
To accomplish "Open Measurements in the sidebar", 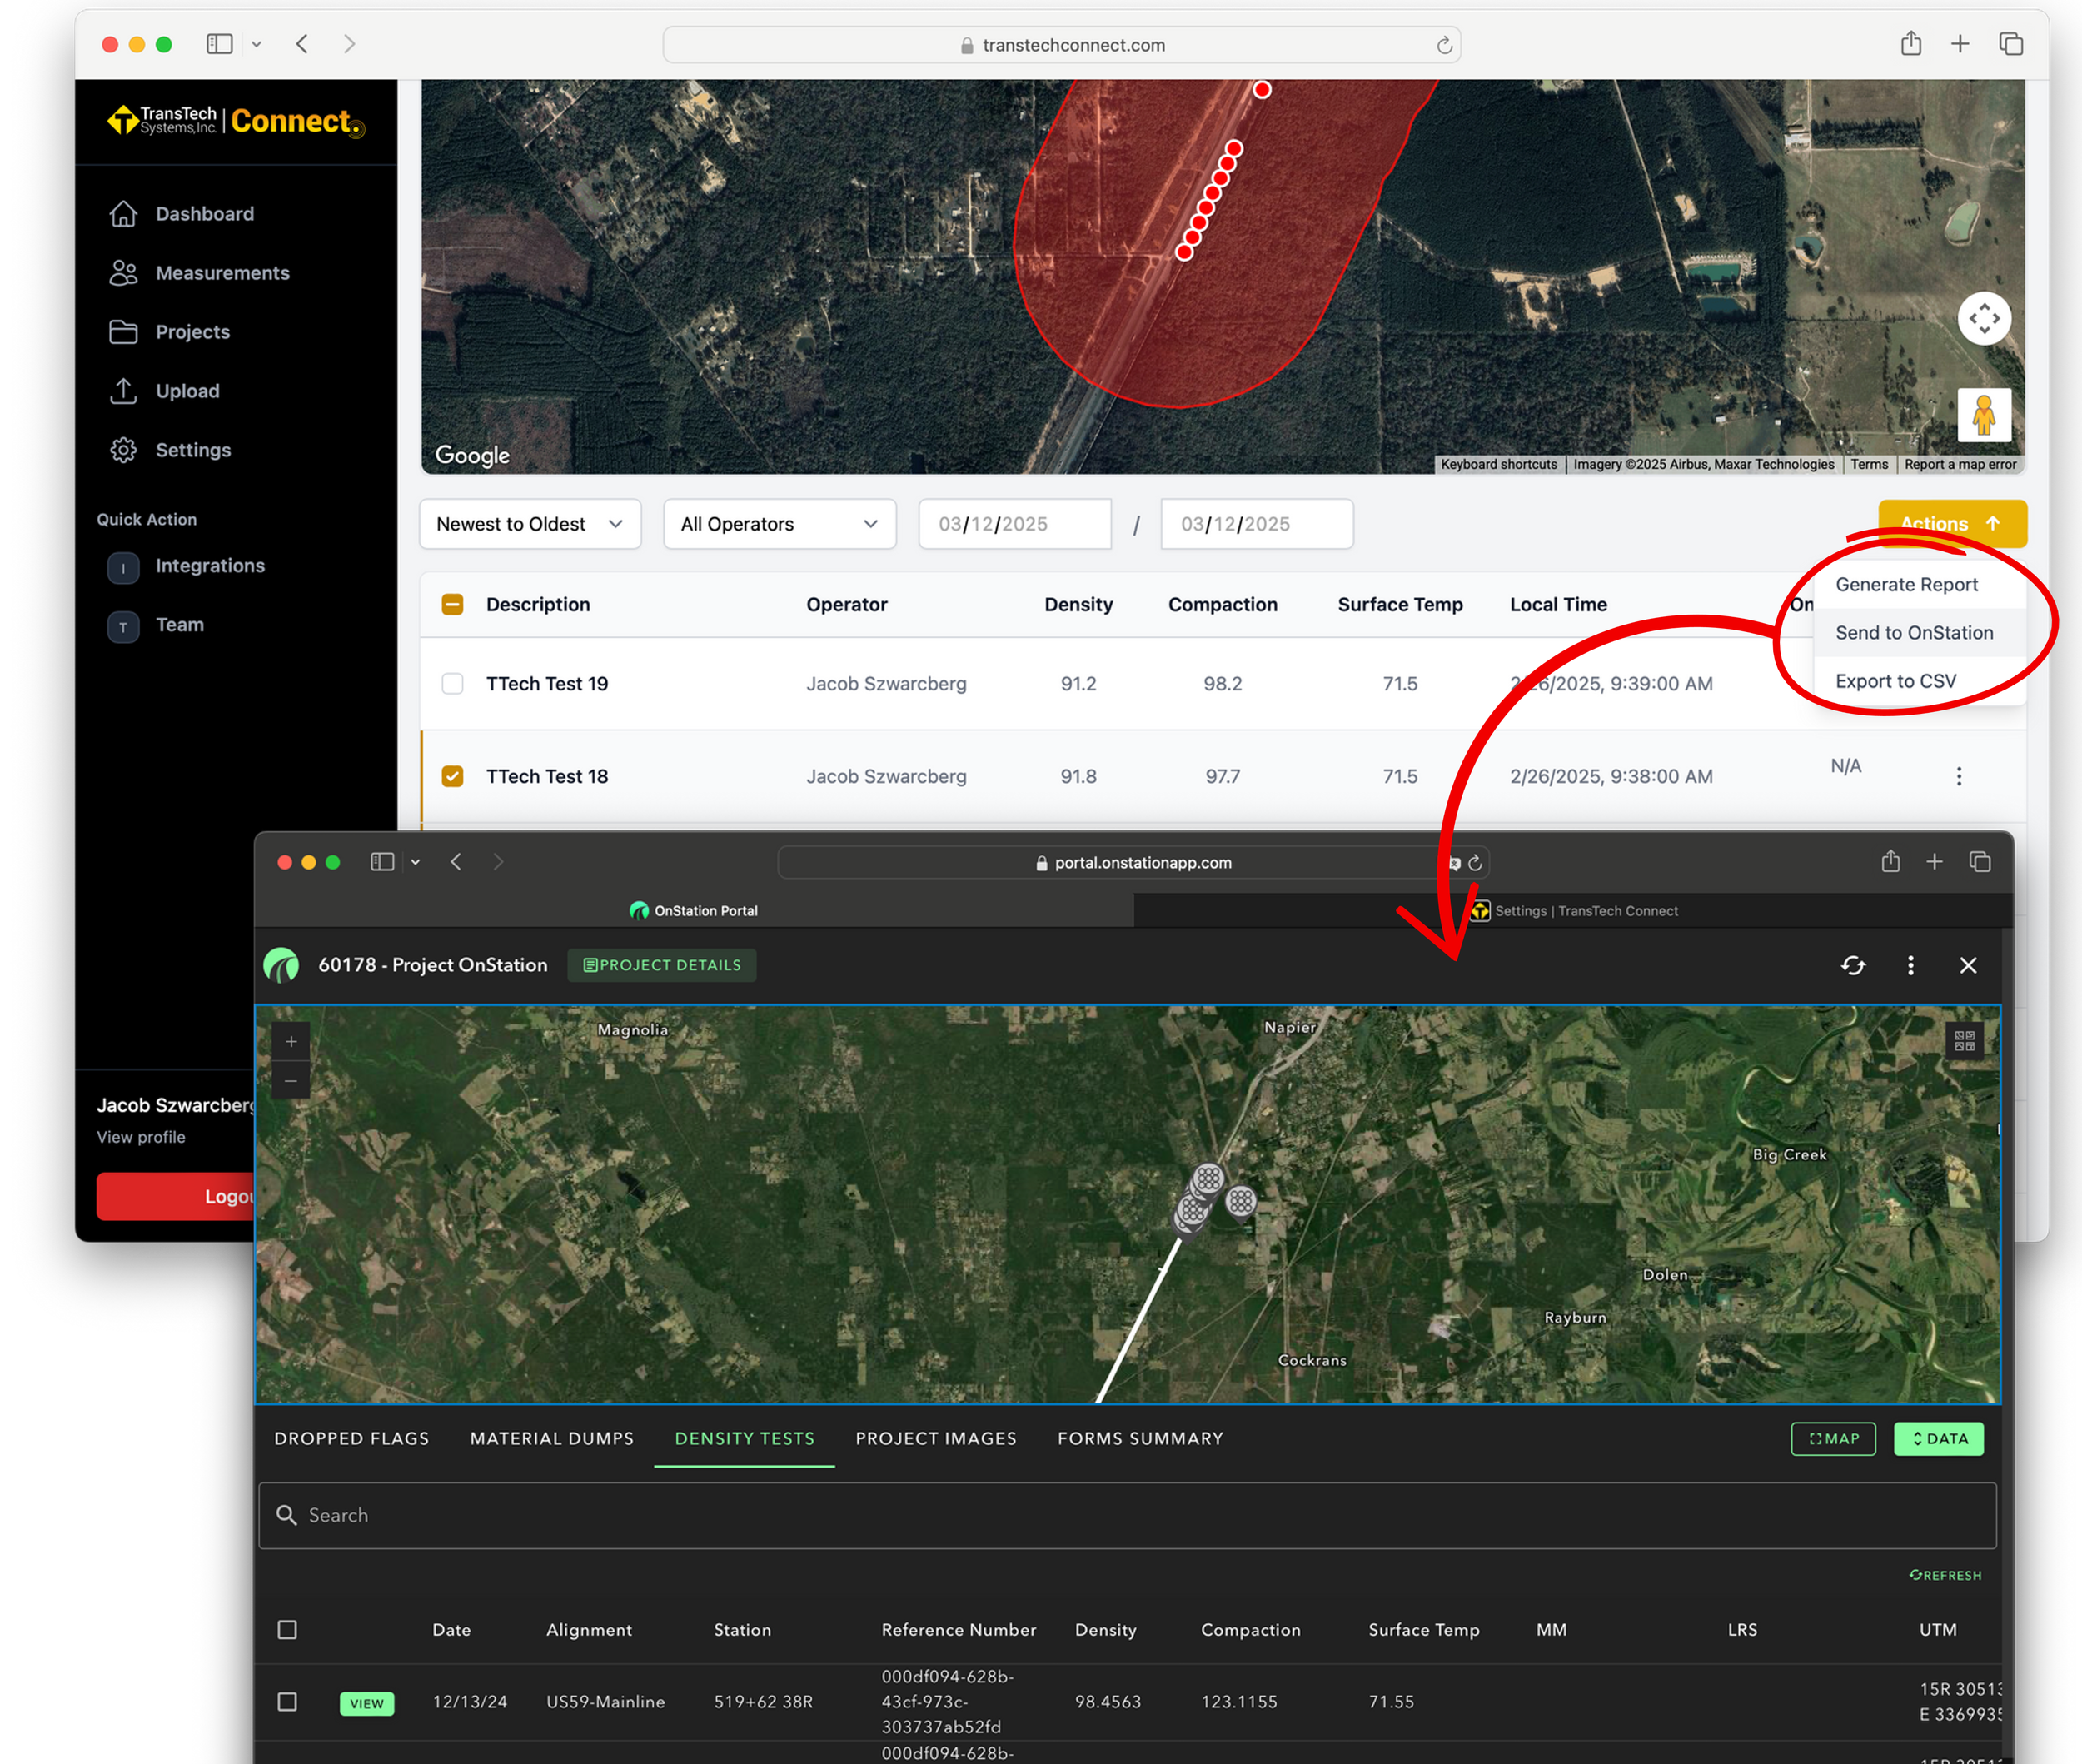I will (199, 273).
